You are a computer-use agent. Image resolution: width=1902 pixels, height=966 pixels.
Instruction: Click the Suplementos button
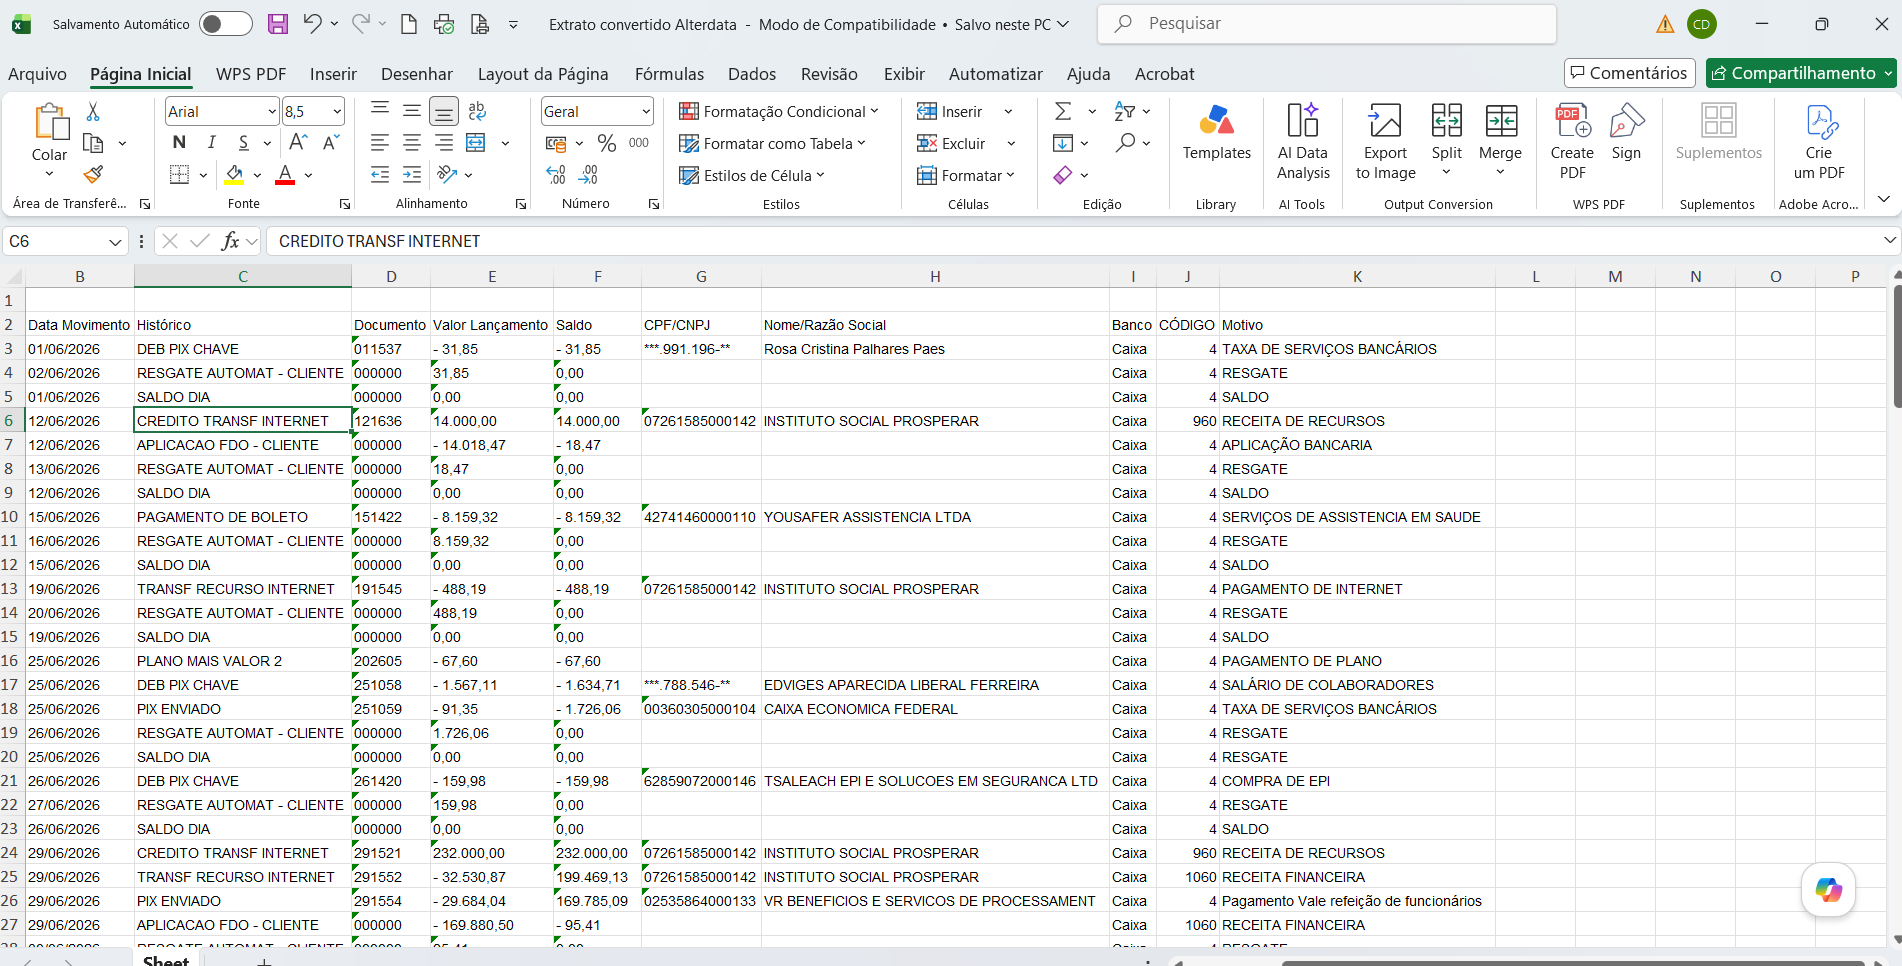[x=1718, y=131]
